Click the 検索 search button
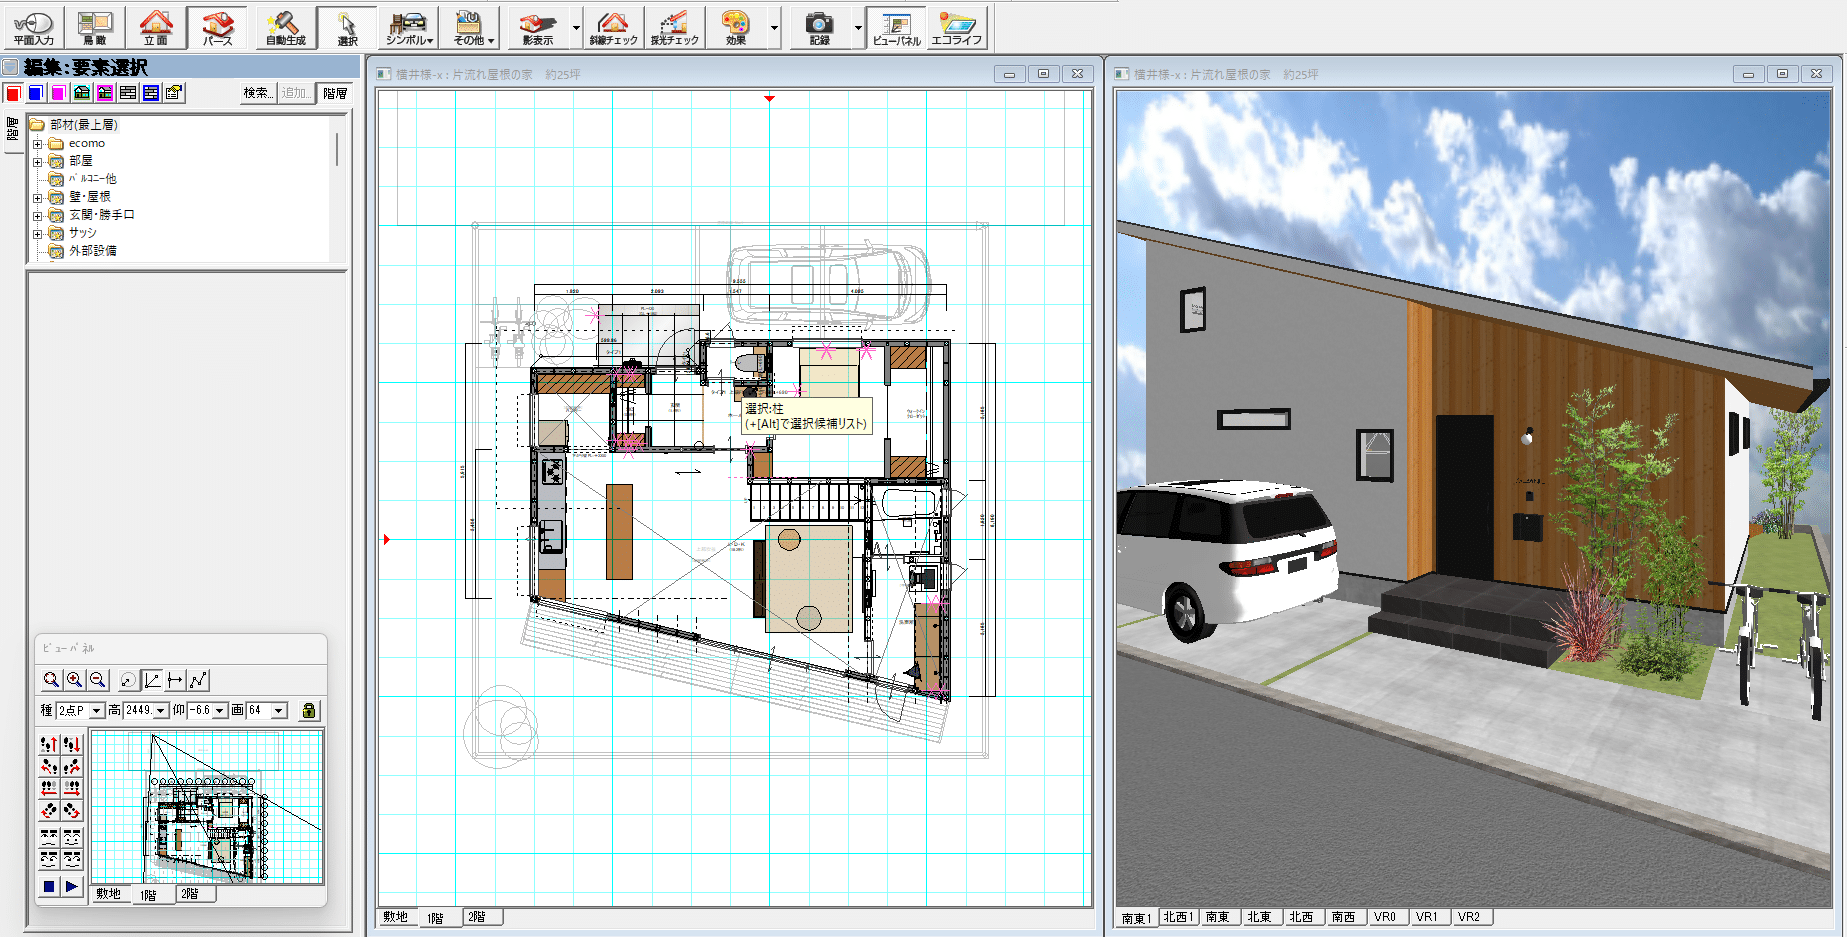The width and height of the screenshot is (1847, 937). [257, 93]
